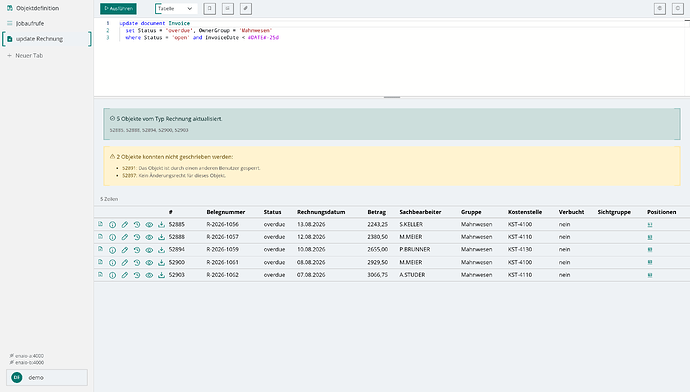Preview invoice 52894 with the eye icon
690x392 pixels.
coord(149,250)
